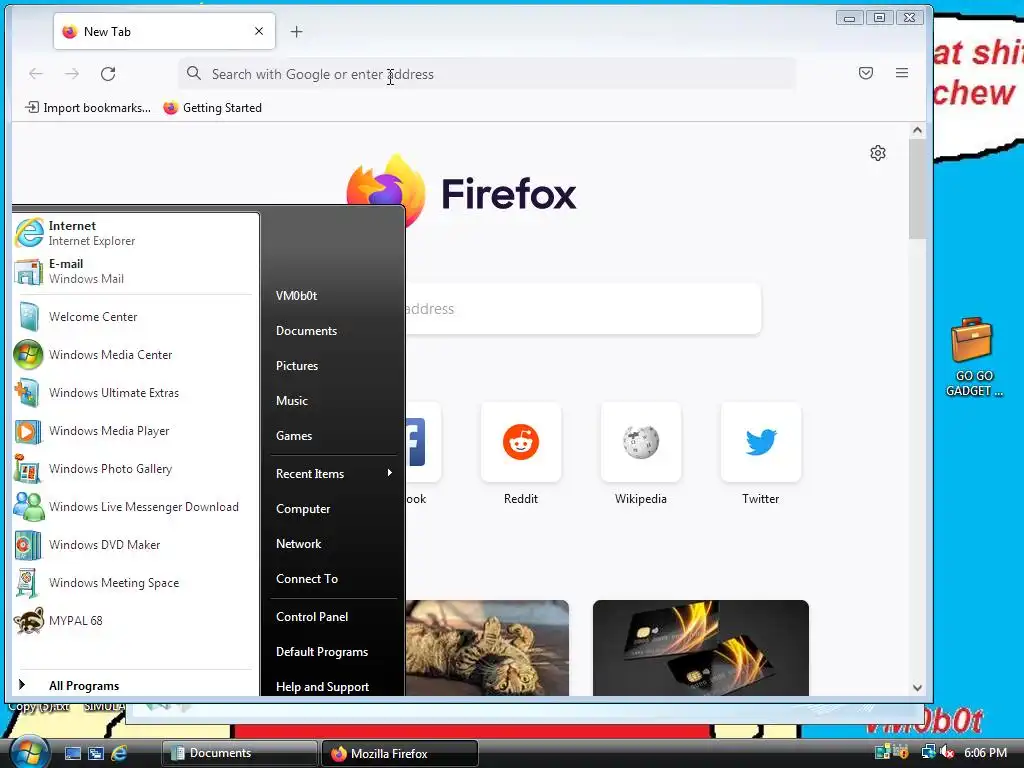Screen dimensions: 1024x768
Task: Open Windows Meeting Space
Action: pos(134,583)
